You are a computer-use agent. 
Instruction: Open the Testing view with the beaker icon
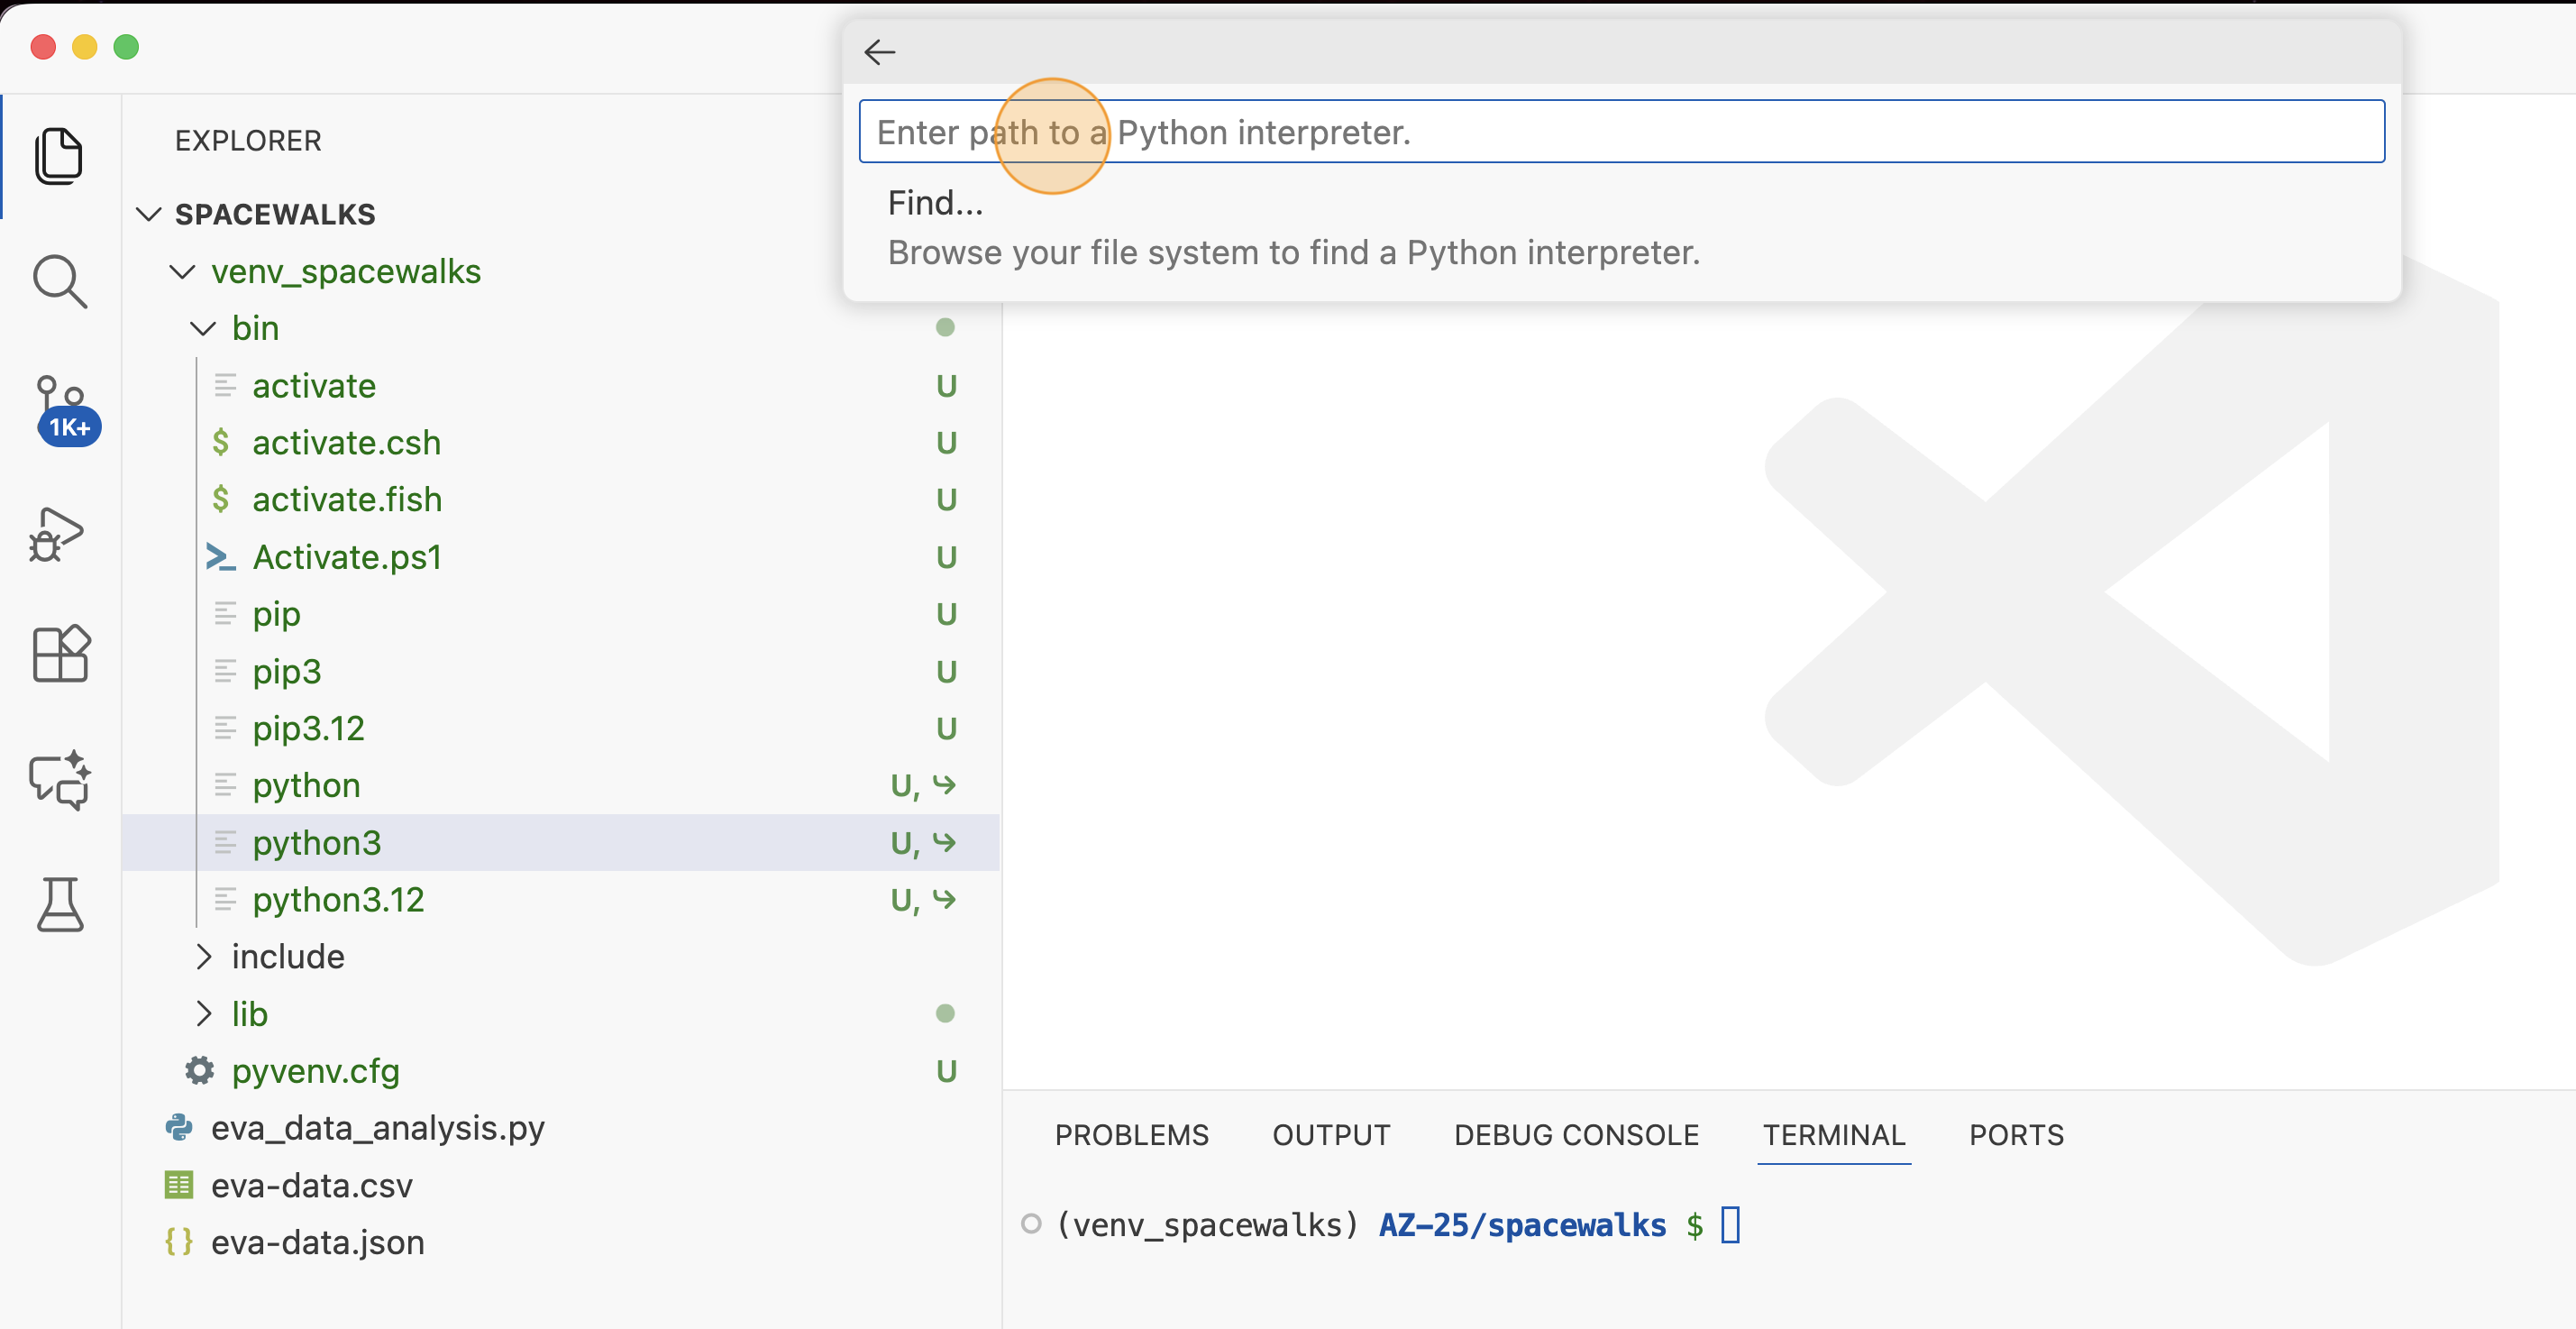click(60, 905)
